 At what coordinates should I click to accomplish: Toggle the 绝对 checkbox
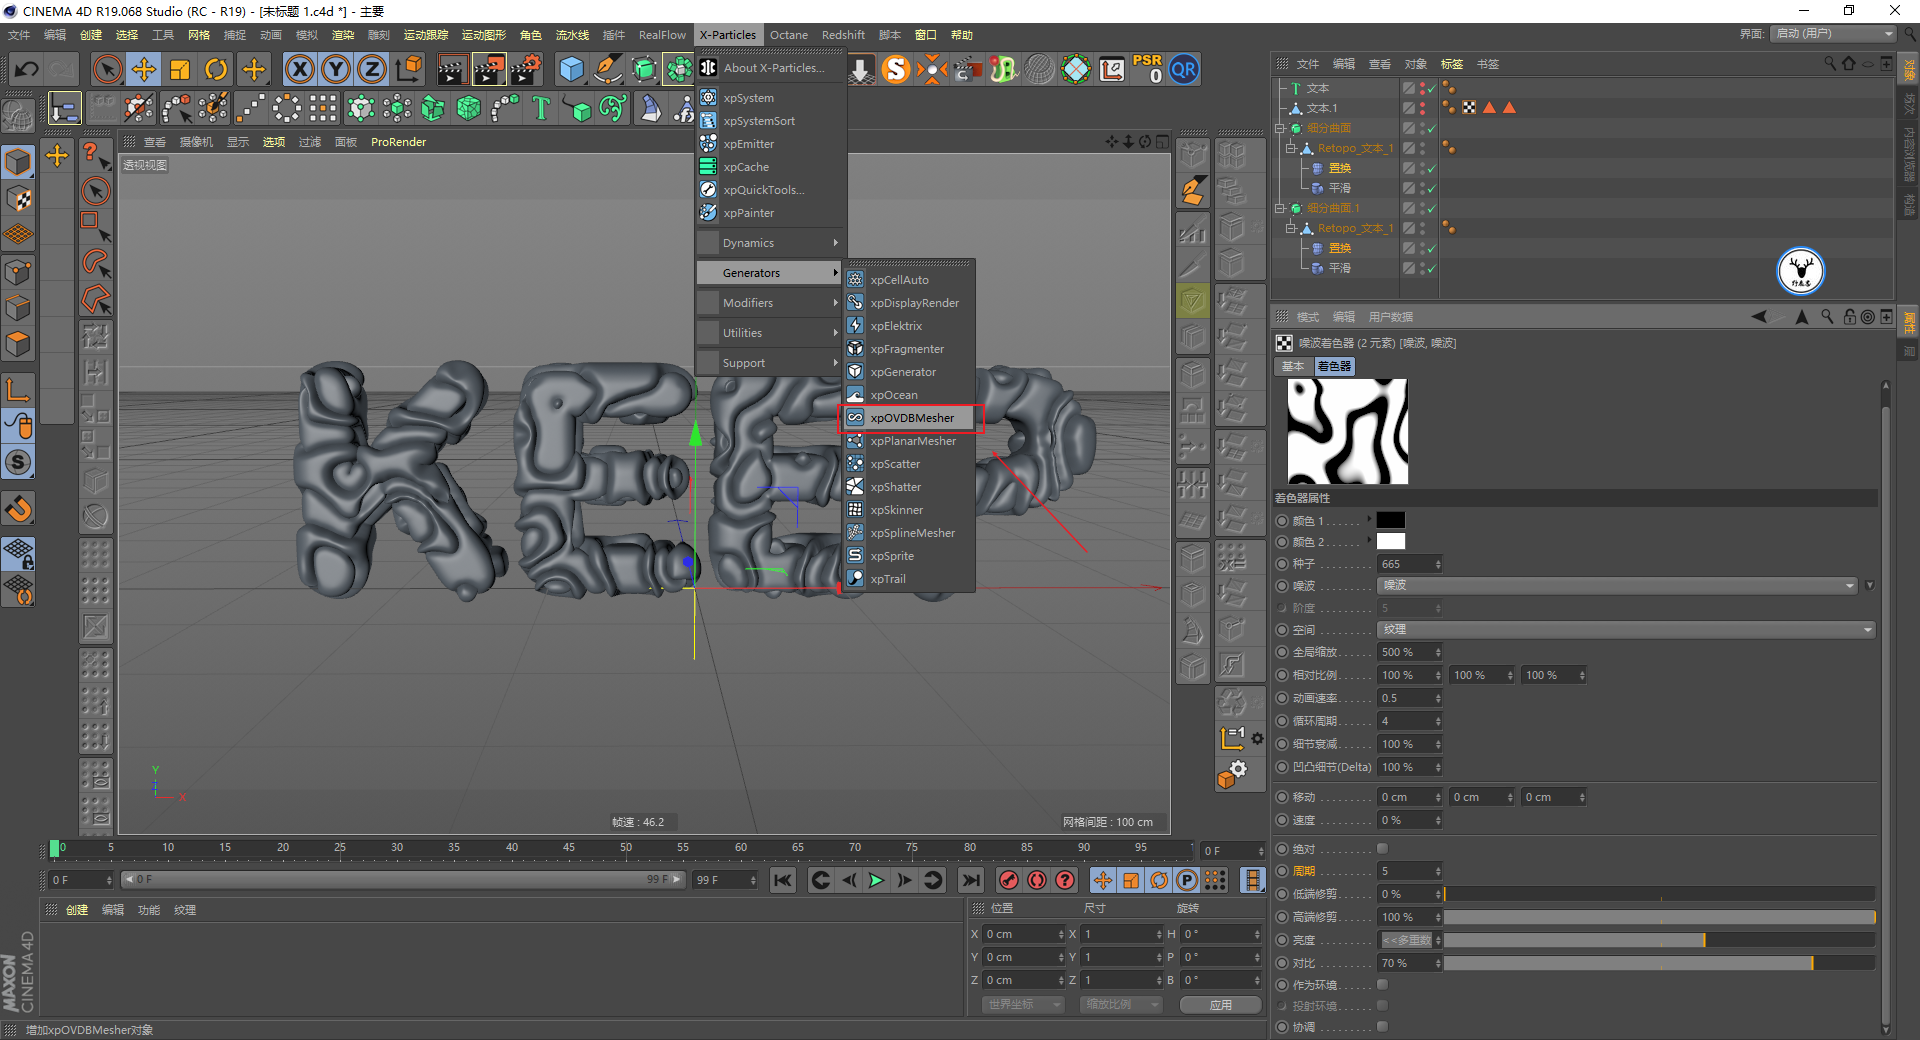(1382, 849)
